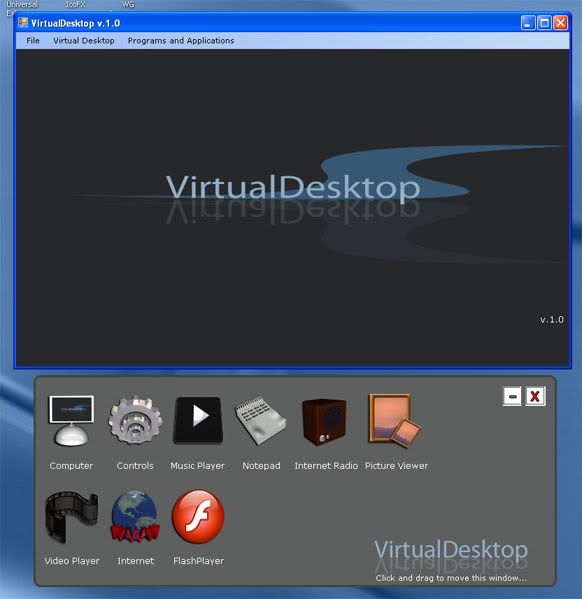
Task: Launch the Video Player film icon
Action: pyautogui.click(x=71, y=517)
